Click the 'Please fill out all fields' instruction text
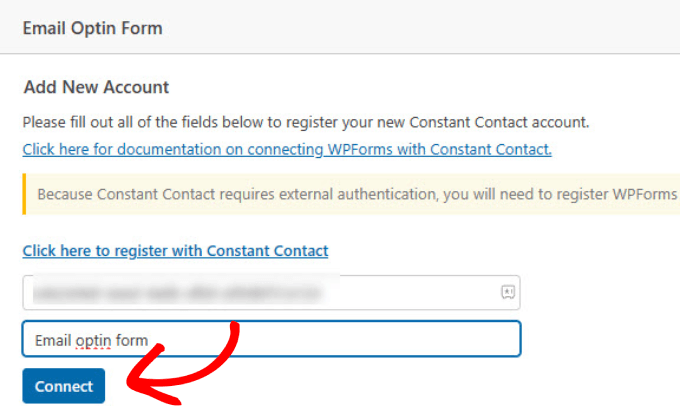 click(306, 124)
